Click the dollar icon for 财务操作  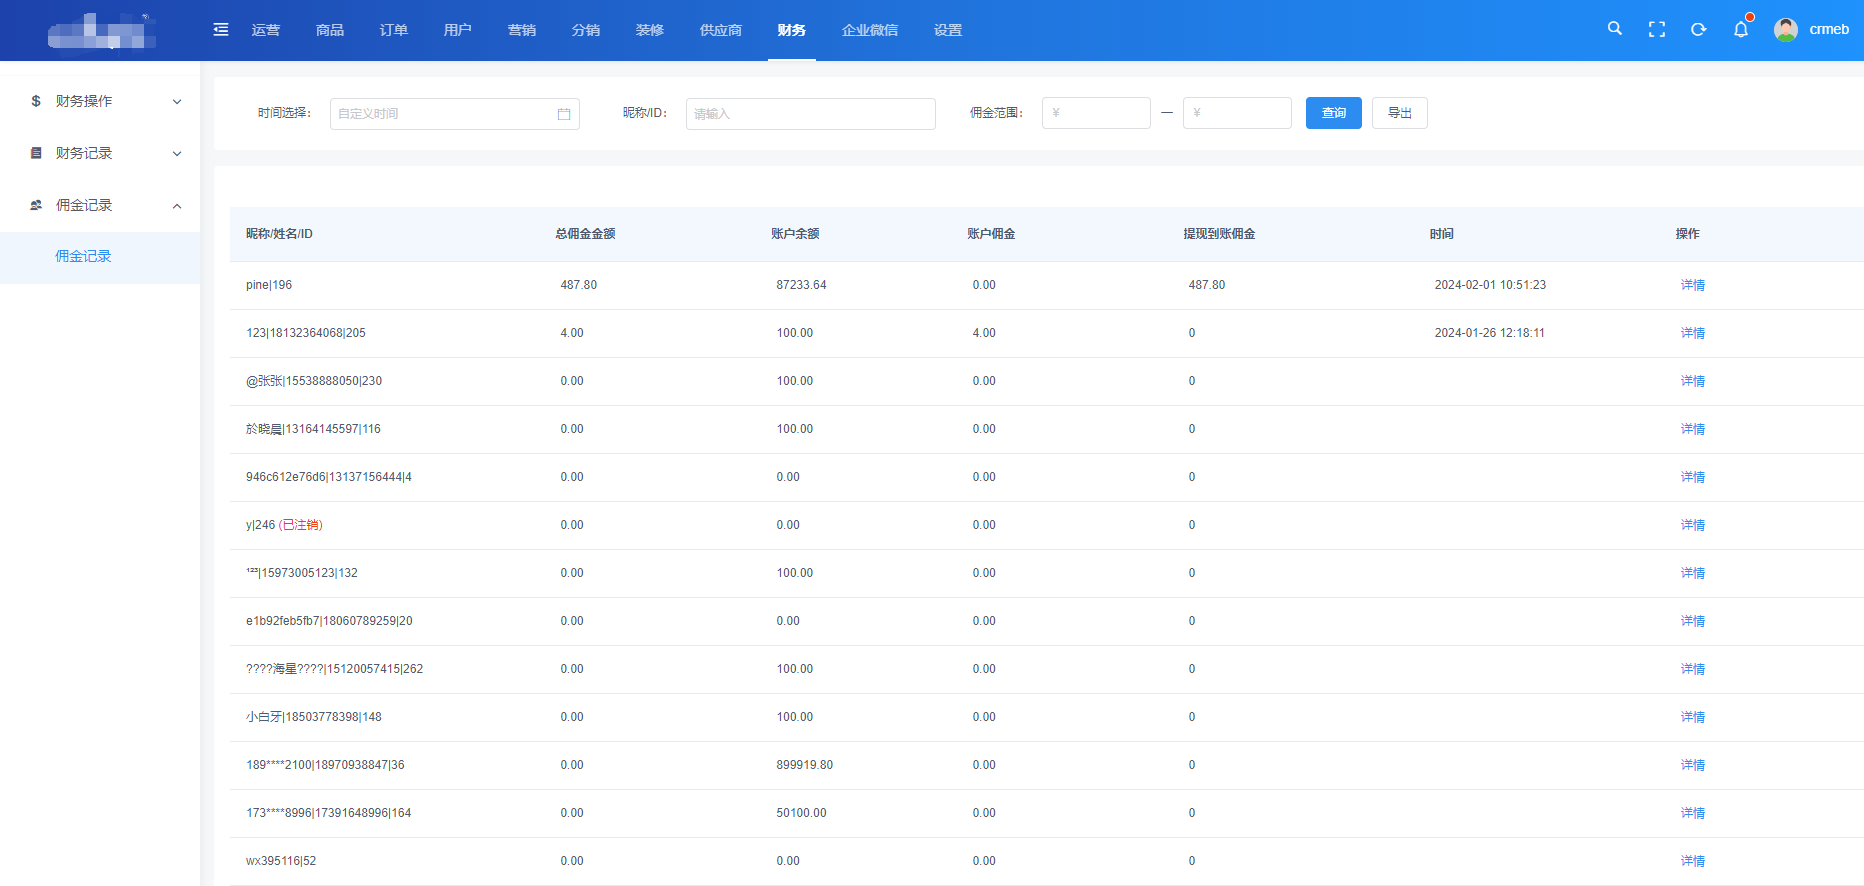(x=36, y=101)
